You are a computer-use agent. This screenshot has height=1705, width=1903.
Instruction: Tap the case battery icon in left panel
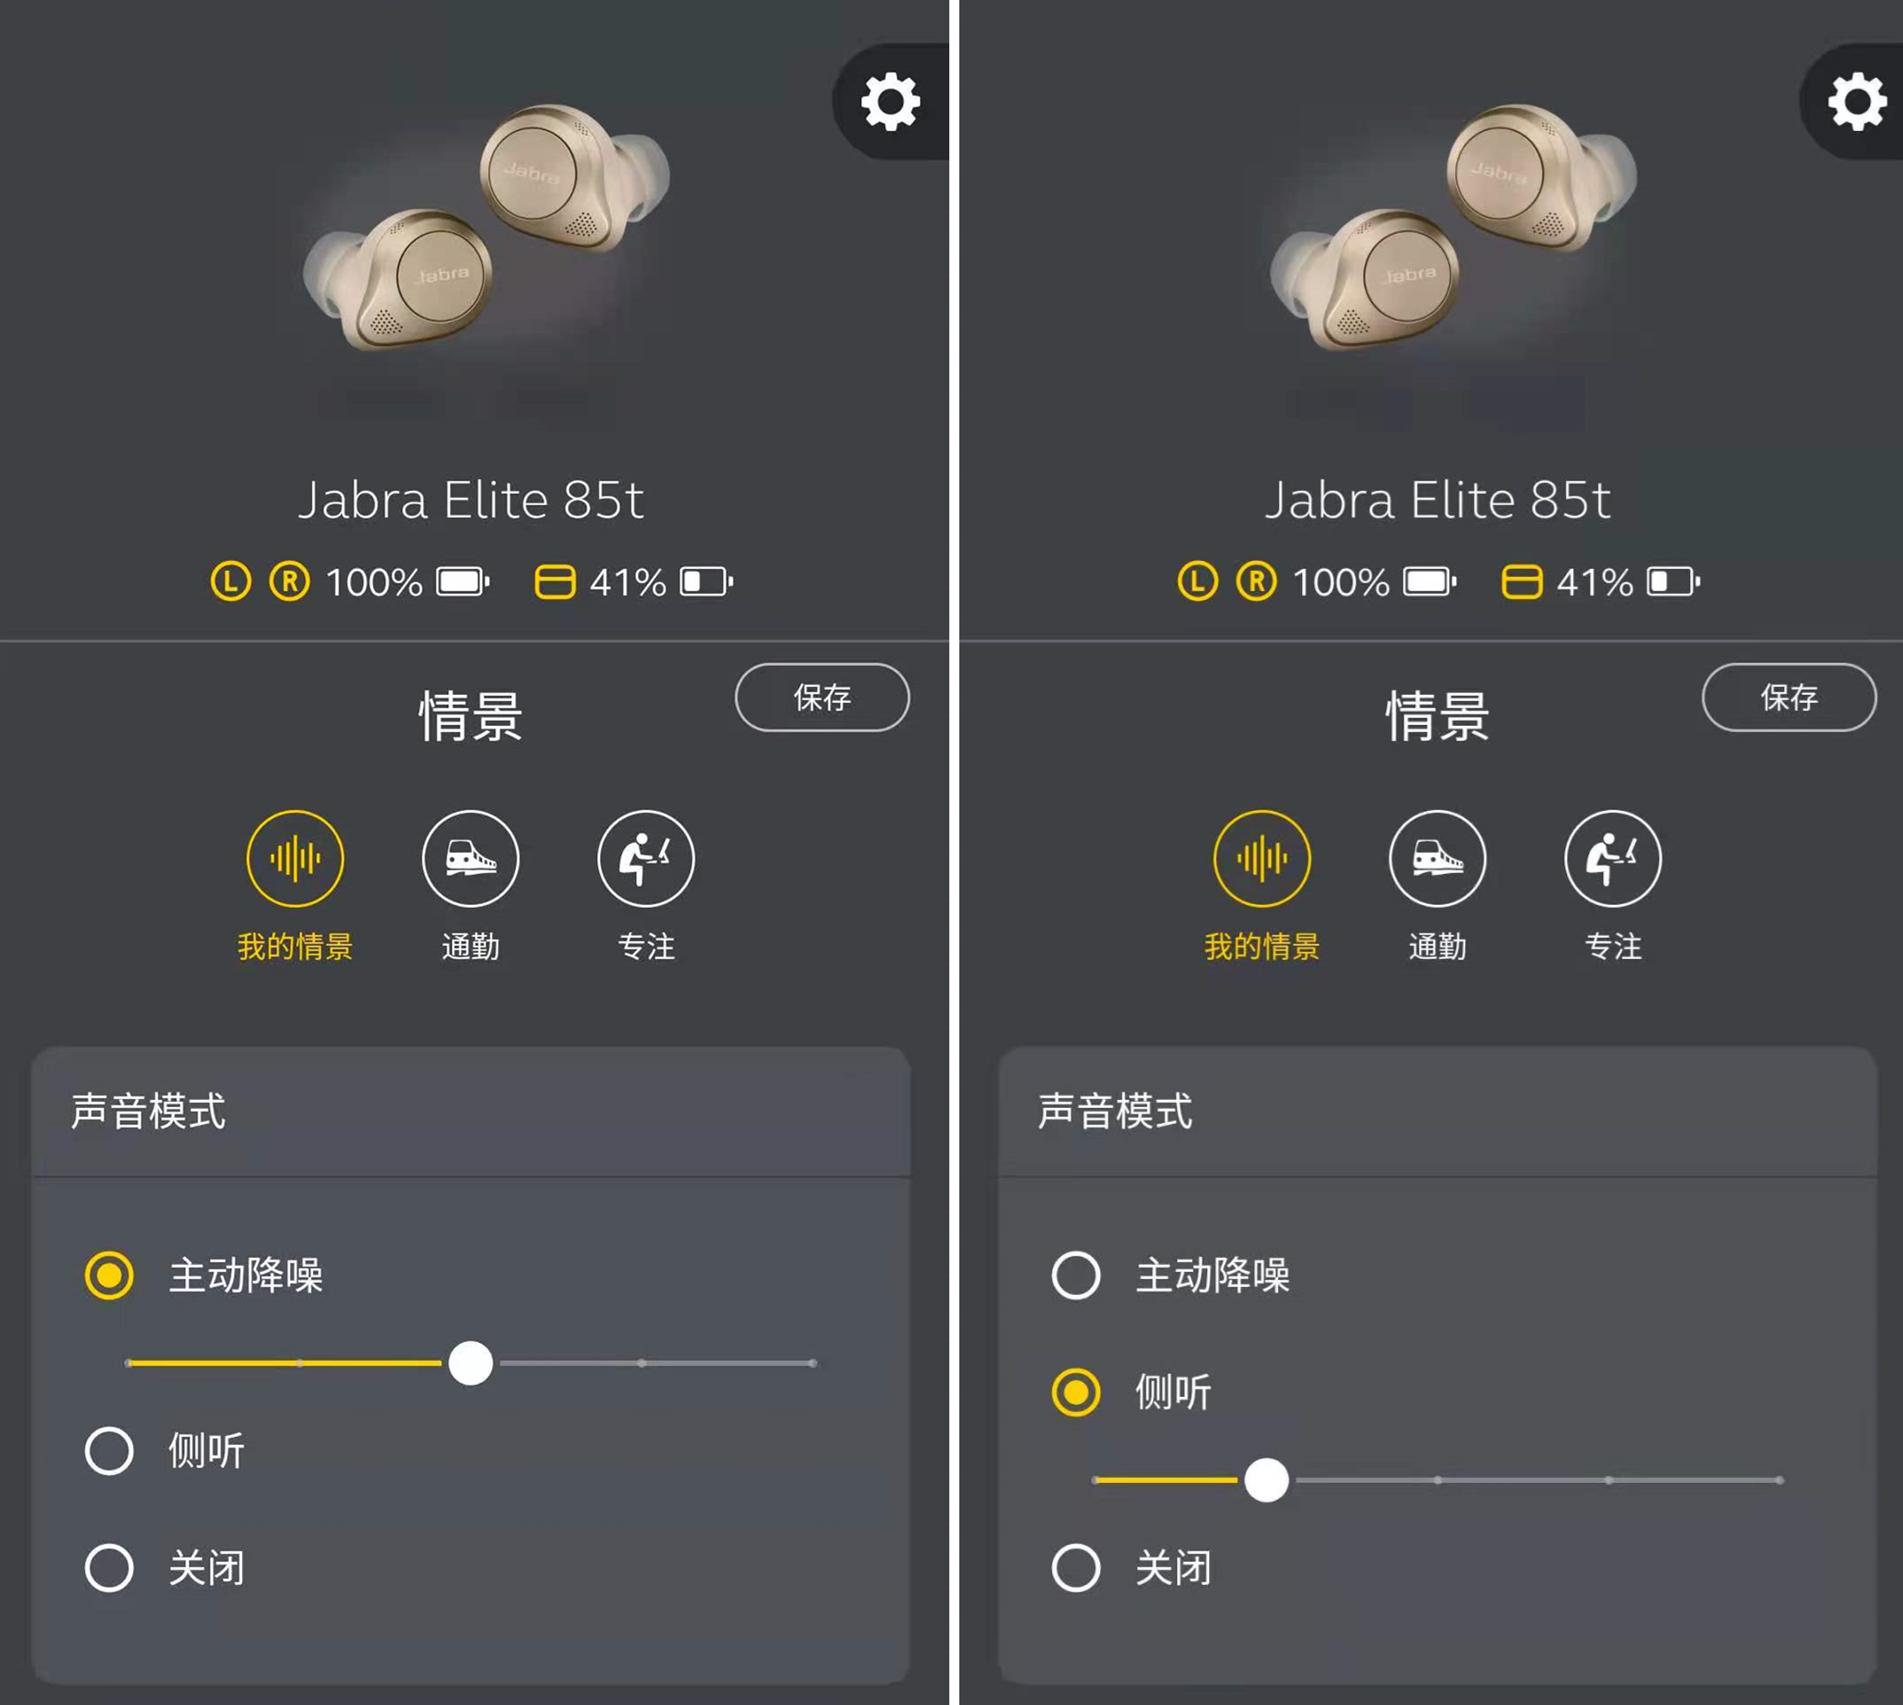click(x=555, y=581)
